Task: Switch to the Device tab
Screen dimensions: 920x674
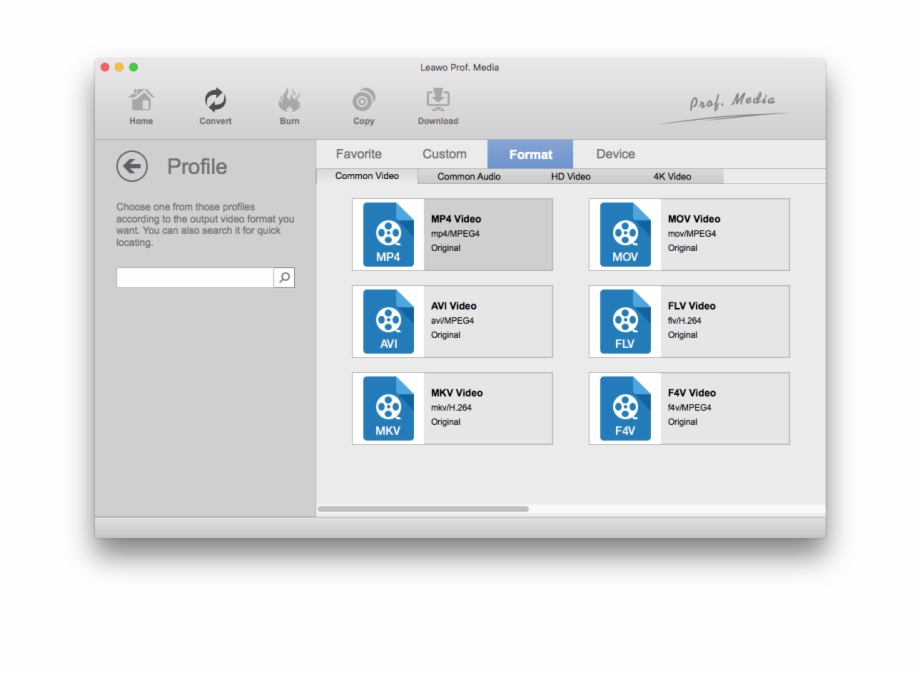Action: pyautogui.click(x=615, y=153)
